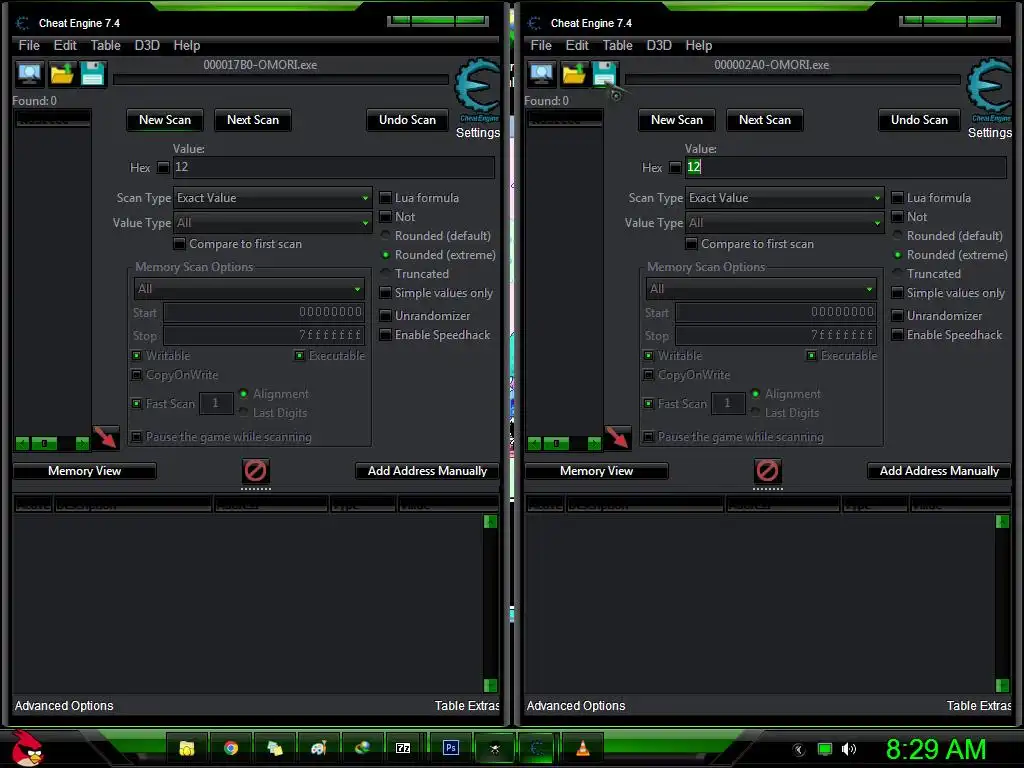Open 7-Zip from the taskbar
This screenshot has height=768, width=1024.
point(403,748)
